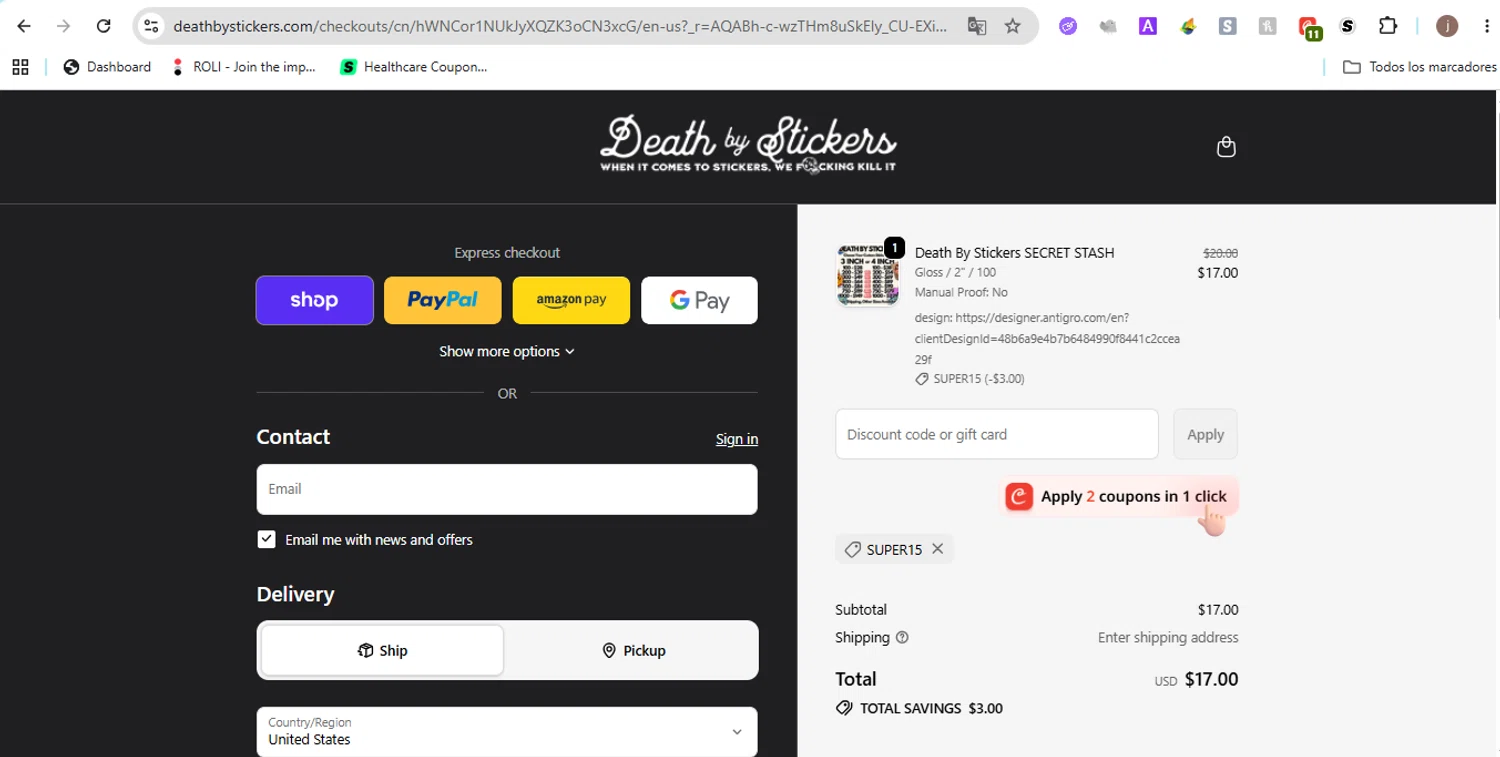The width and height of the screenshot is (1500, 757).
Task: Click the Death by Stickers logo
Action: point(748,146)
